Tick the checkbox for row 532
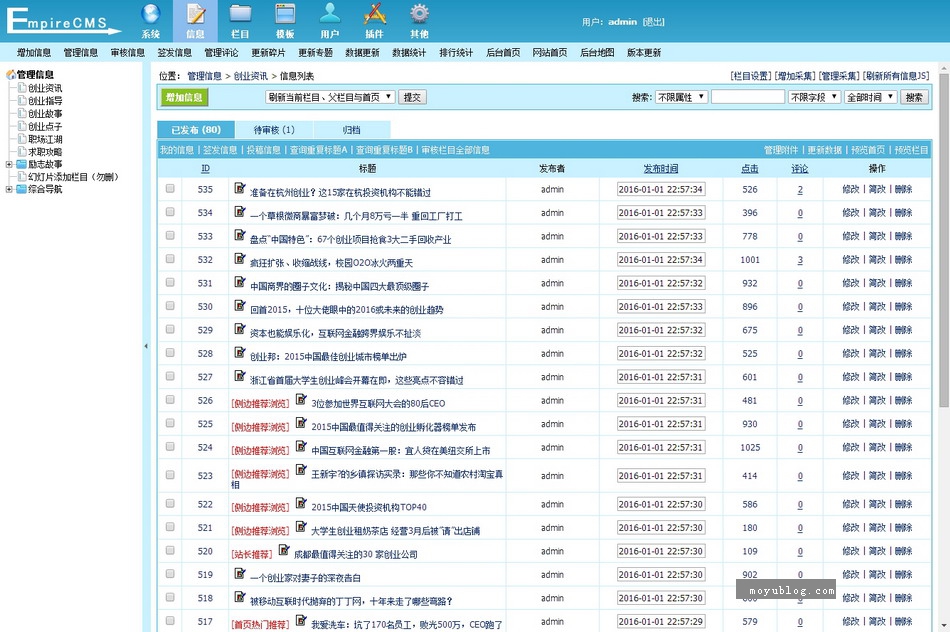 point(170,259)
